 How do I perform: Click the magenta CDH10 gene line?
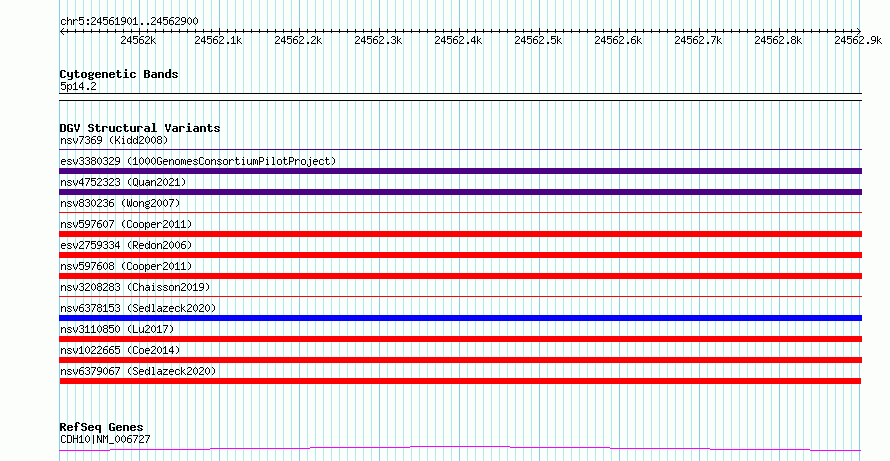(460, 449)
